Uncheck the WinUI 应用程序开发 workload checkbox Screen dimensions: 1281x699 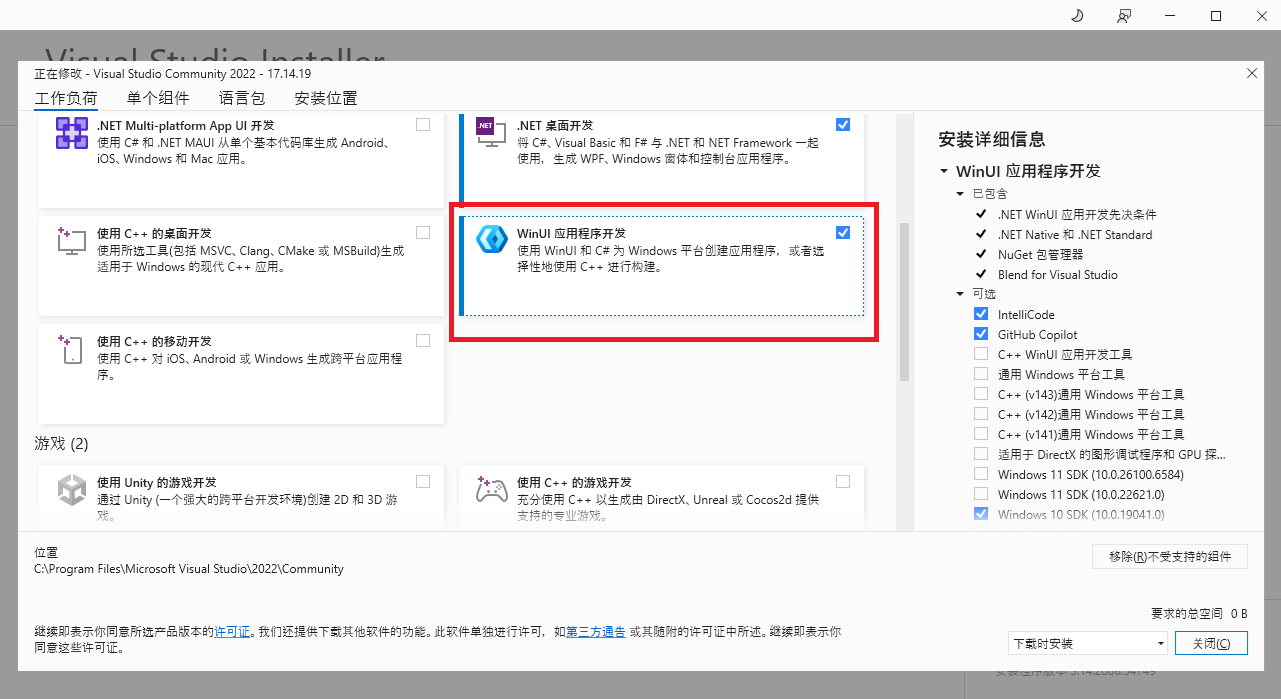[x=843, y=233]
